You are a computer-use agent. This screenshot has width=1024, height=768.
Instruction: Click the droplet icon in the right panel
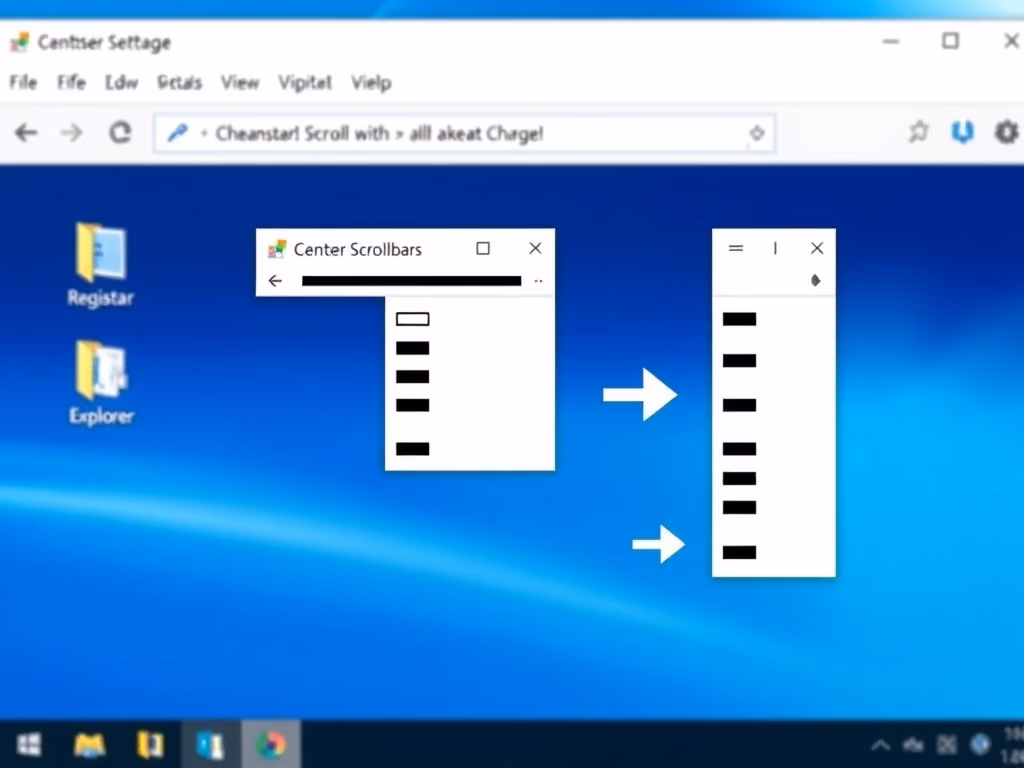click(x=815, y=281)
